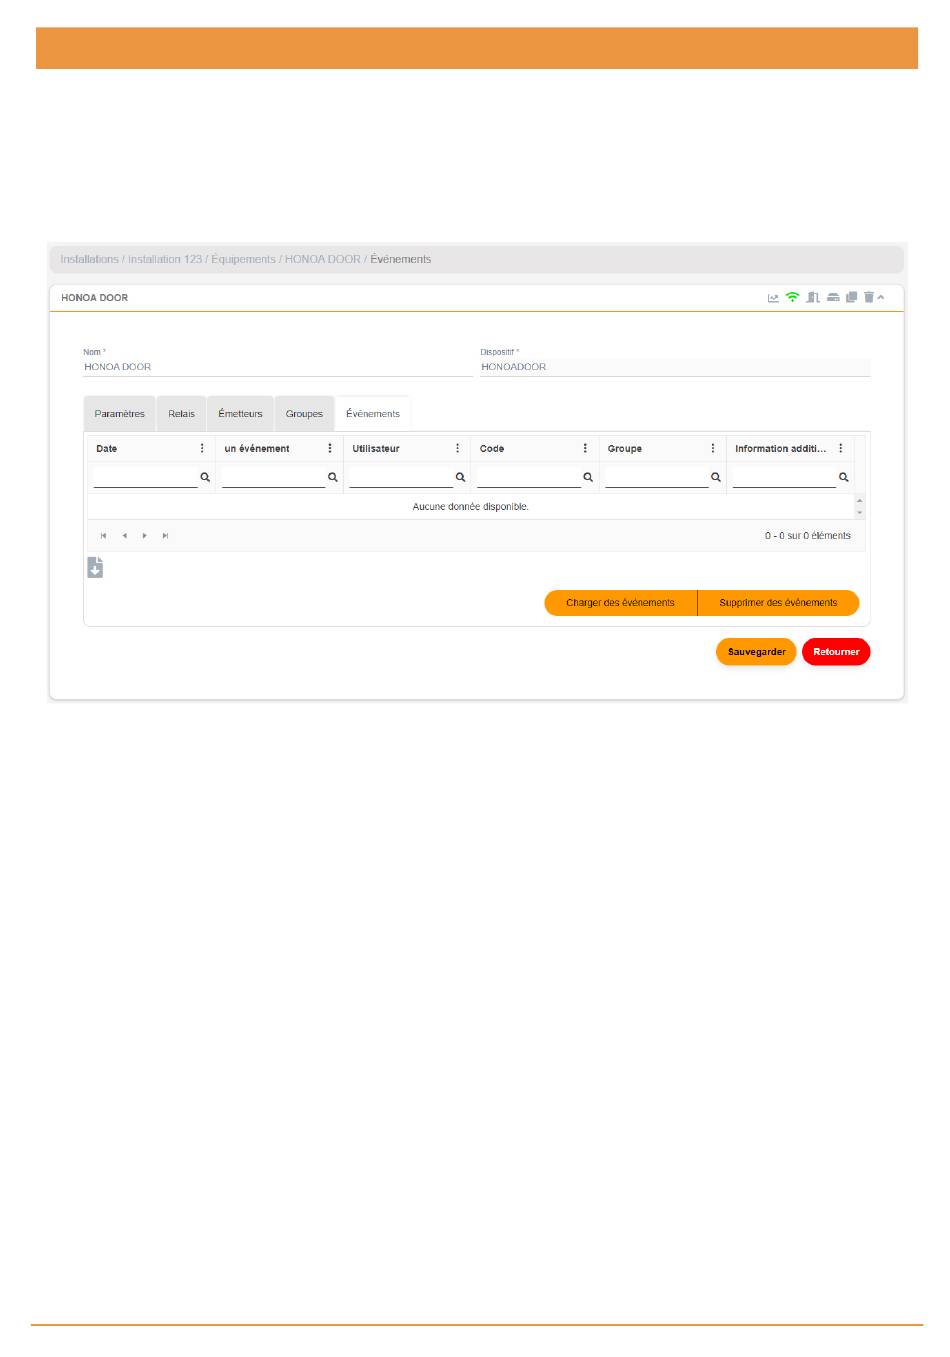Viewport: 950px width, 1357px height.
Task: Click the Date filter input
Action: click(x=146, y=478)
